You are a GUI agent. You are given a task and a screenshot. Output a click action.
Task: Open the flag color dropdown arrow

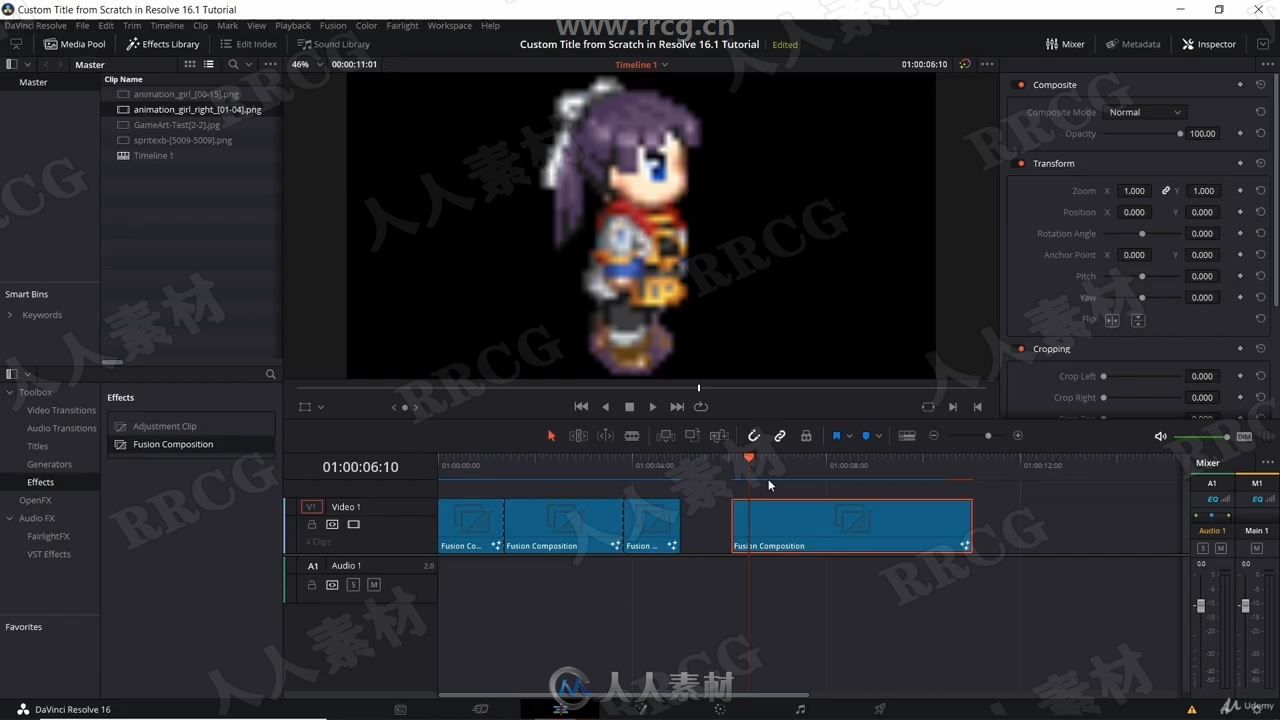[849, 436]
